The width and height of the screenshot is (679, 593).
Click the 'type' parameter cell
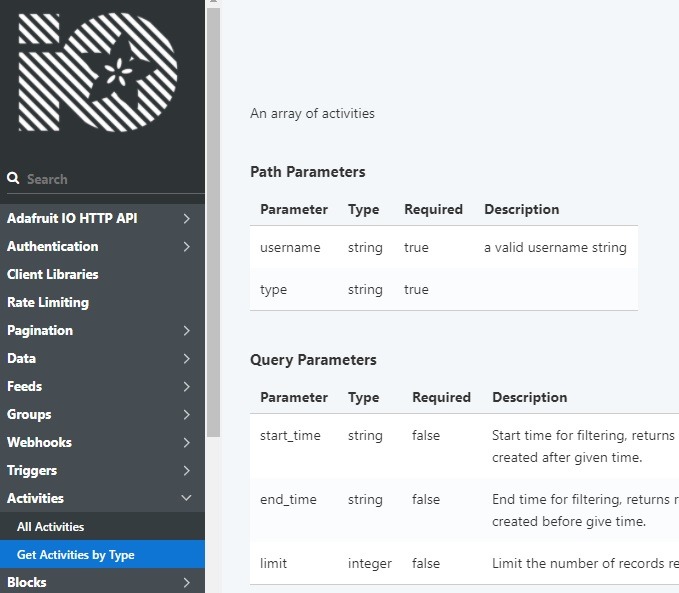click(274, 290)
